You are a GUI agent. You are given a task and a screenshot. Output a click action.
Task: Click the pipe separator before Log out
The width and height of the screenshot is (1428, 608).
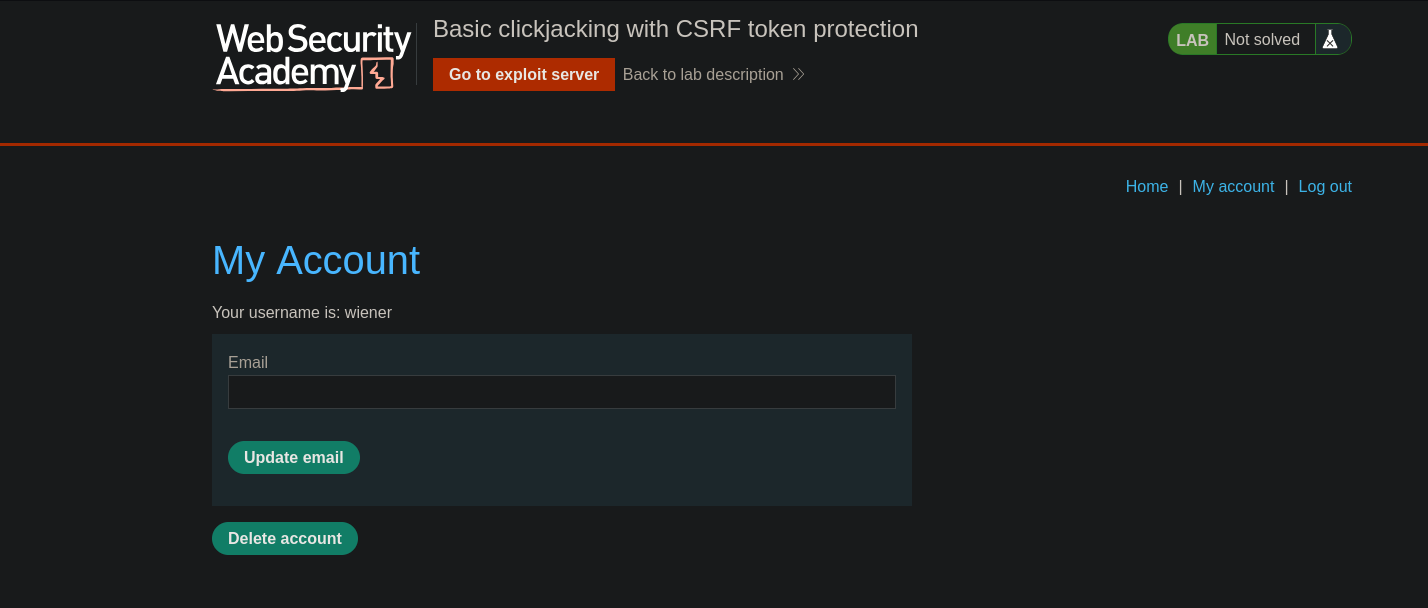point(1286,186)
